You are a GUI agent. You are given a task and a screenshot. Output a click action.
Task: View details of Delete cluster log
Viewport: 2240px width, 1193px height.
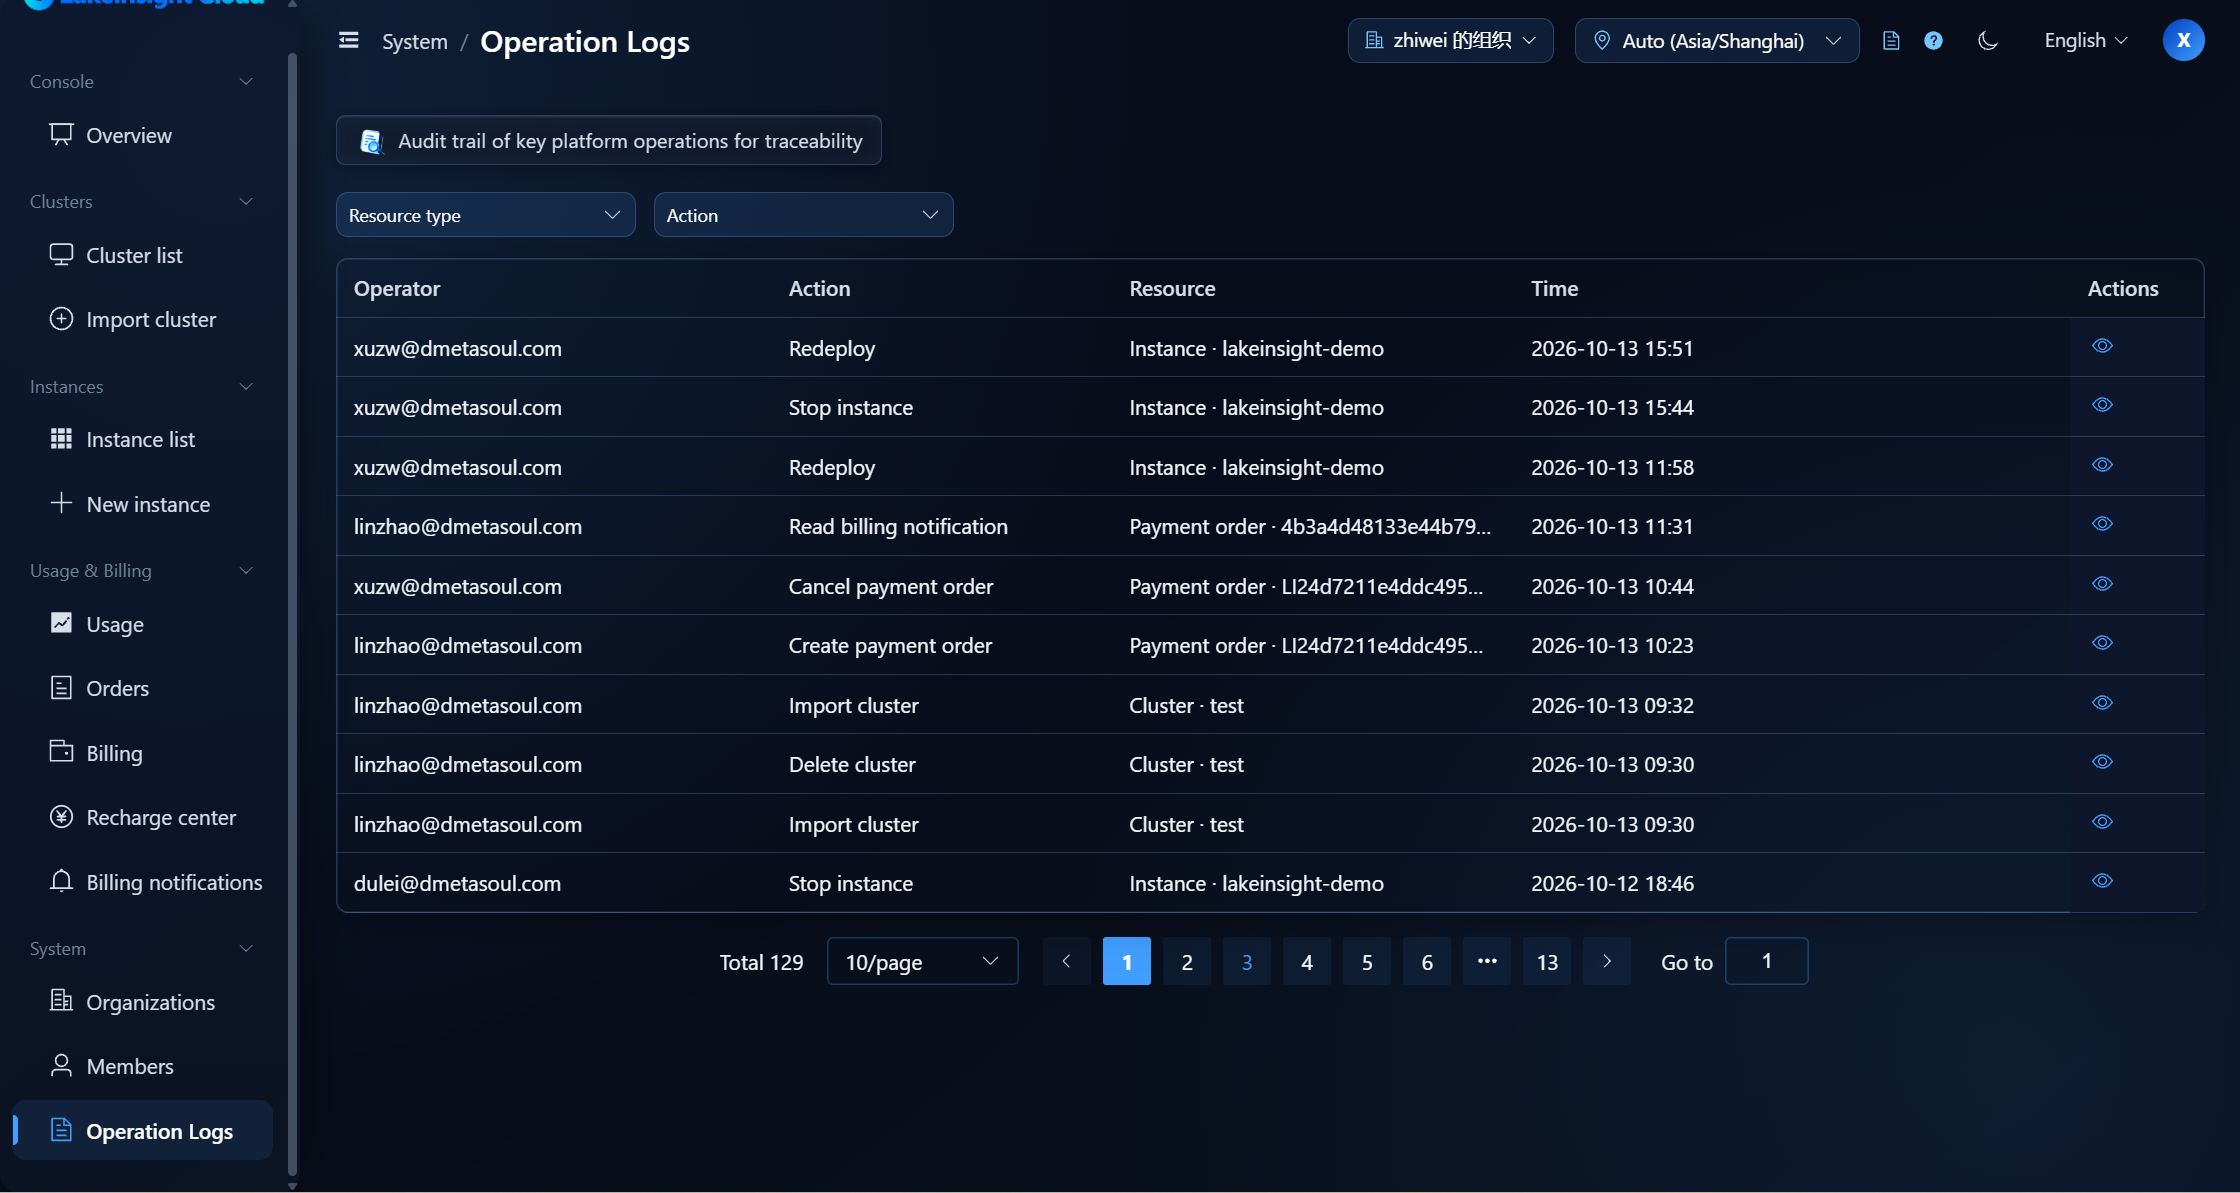coord(2102,762)
